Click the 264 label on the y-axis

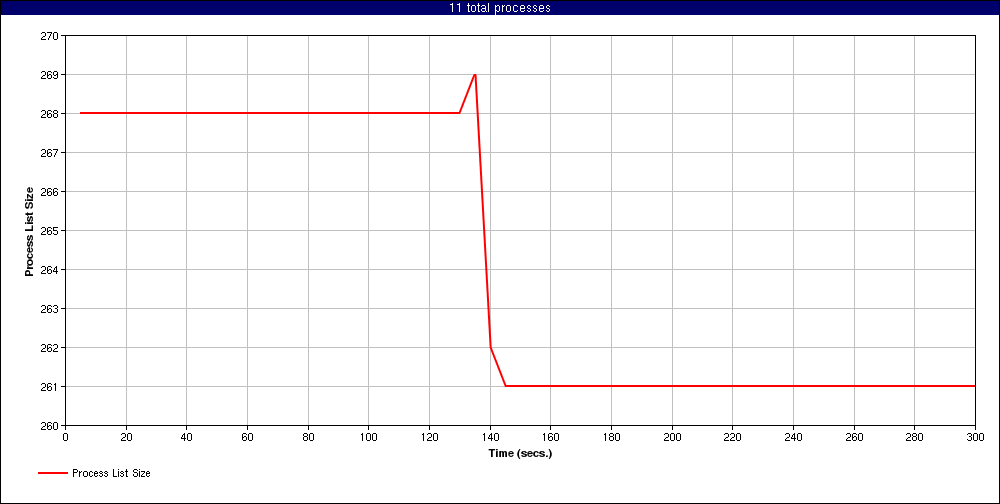tap(50, 269)
